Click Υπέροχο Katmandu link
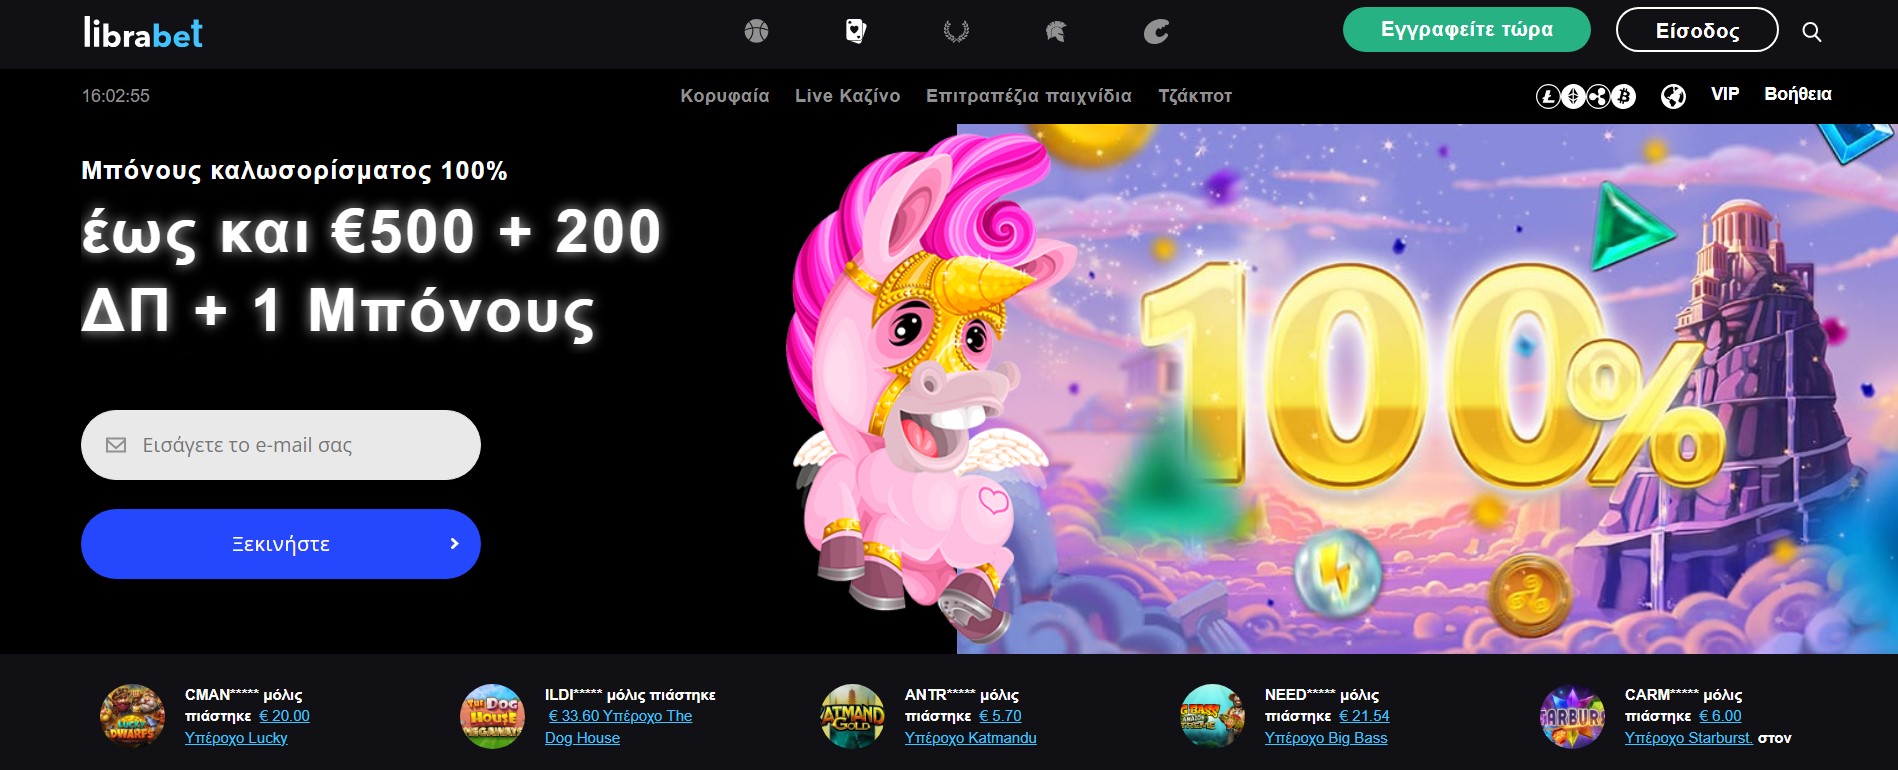This screenshot has width=1898, height=770. coord(970,738)
